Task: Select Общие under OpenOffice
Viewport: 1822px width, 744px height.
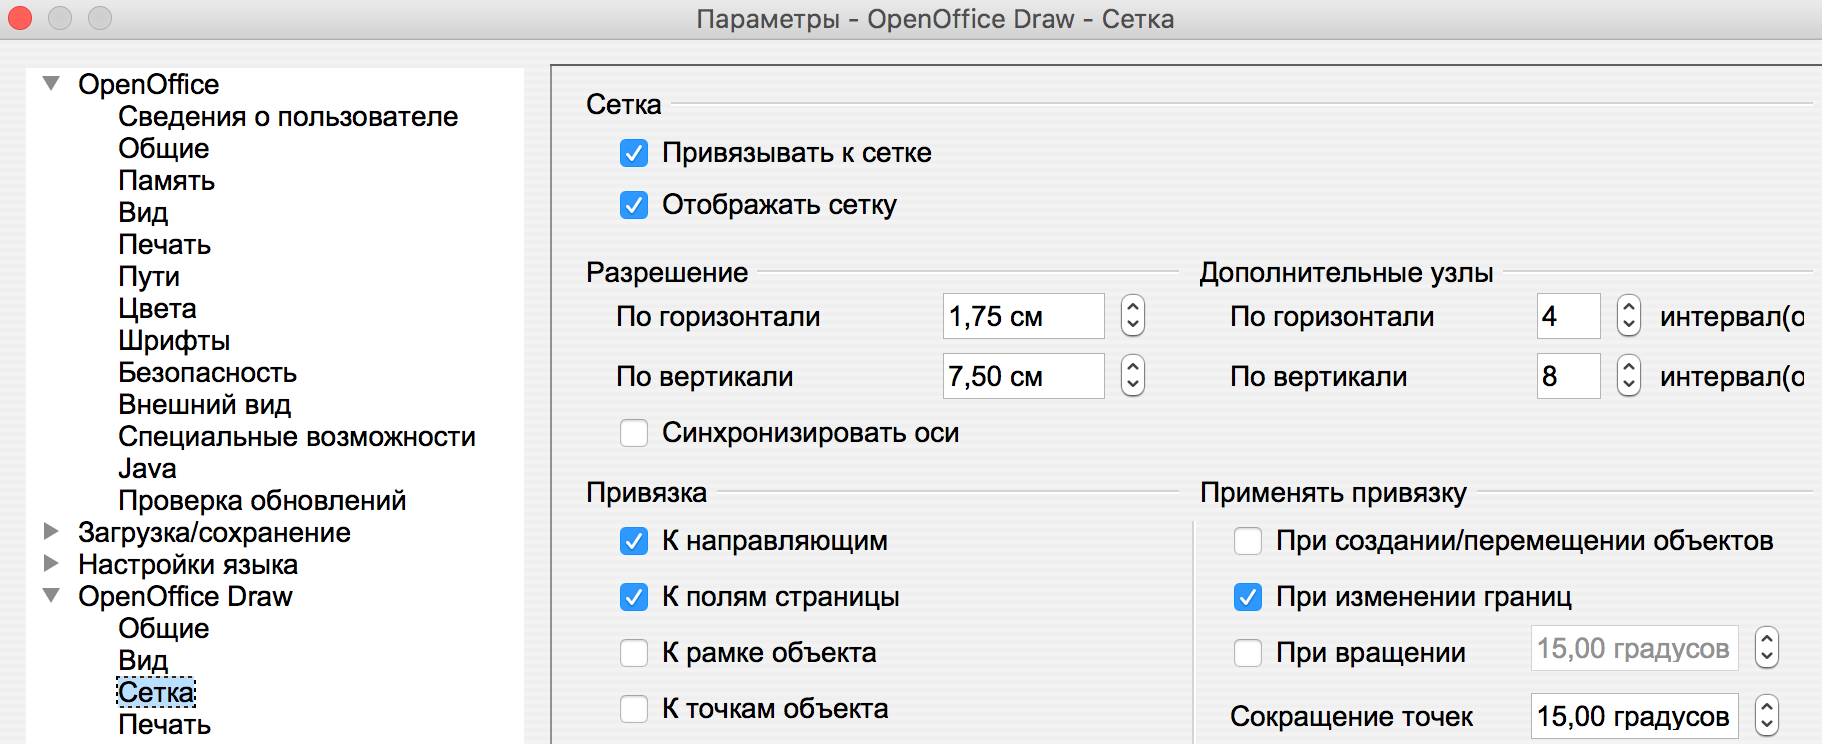Action: point(164,148)
